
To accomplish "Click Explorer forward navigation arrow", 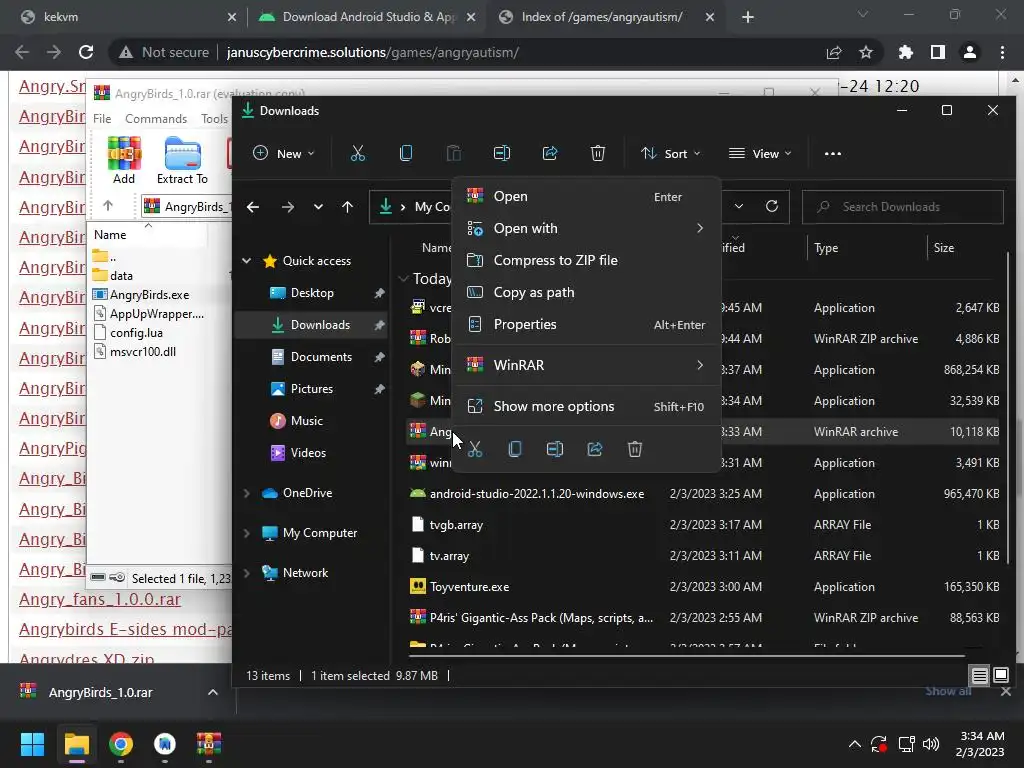I will 287,207.
